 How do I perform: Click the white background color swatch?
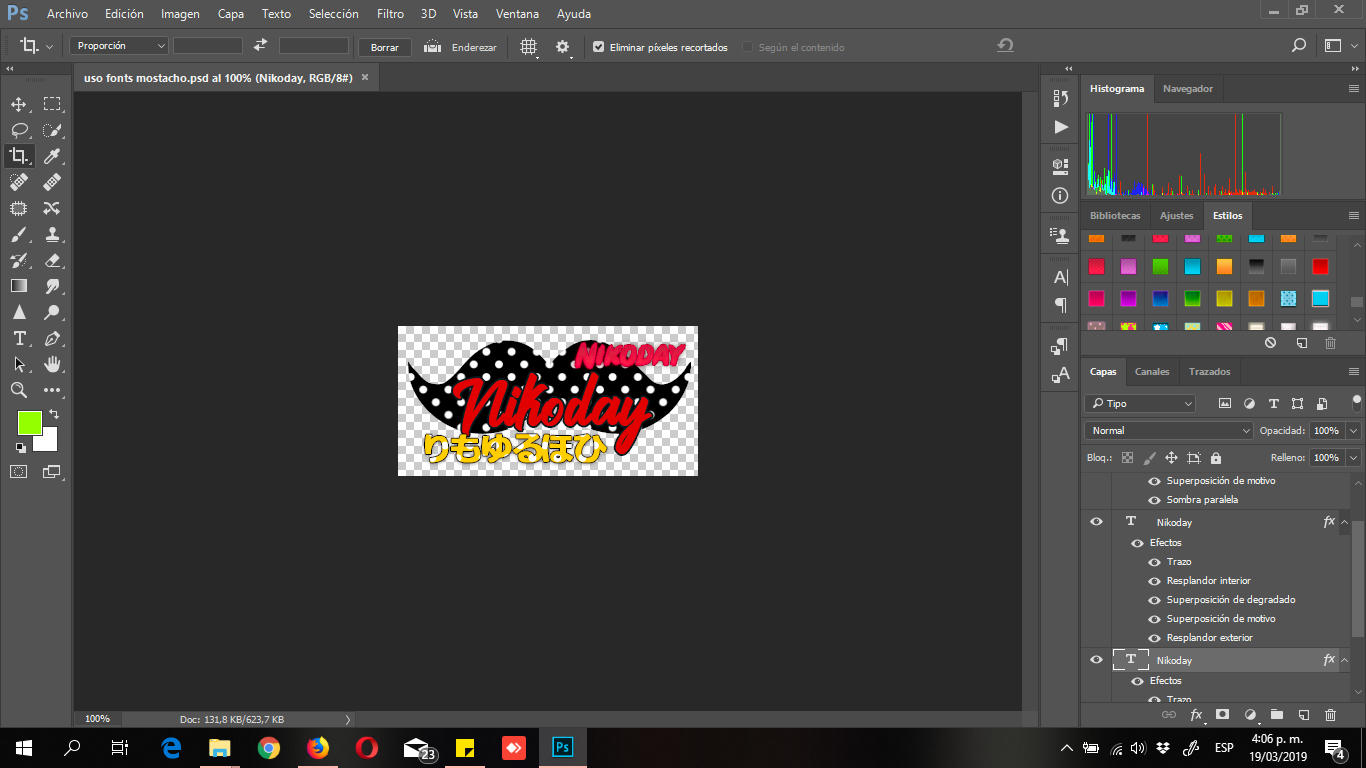47,440
